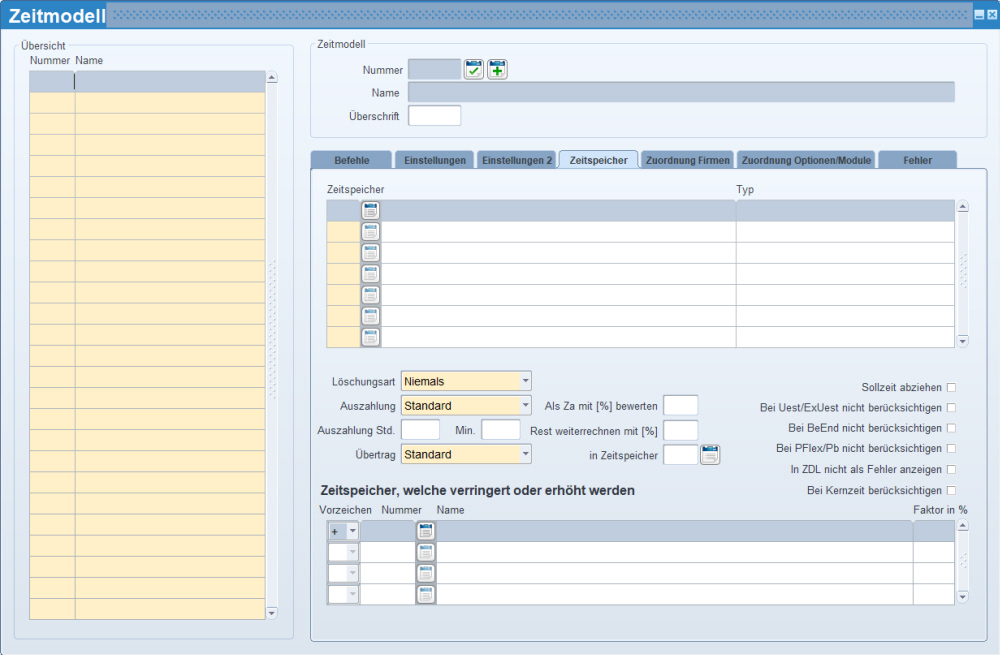Click the 'Als Za mit [%] bewerten' field
Screen dimensions: 1000x655
680,406
